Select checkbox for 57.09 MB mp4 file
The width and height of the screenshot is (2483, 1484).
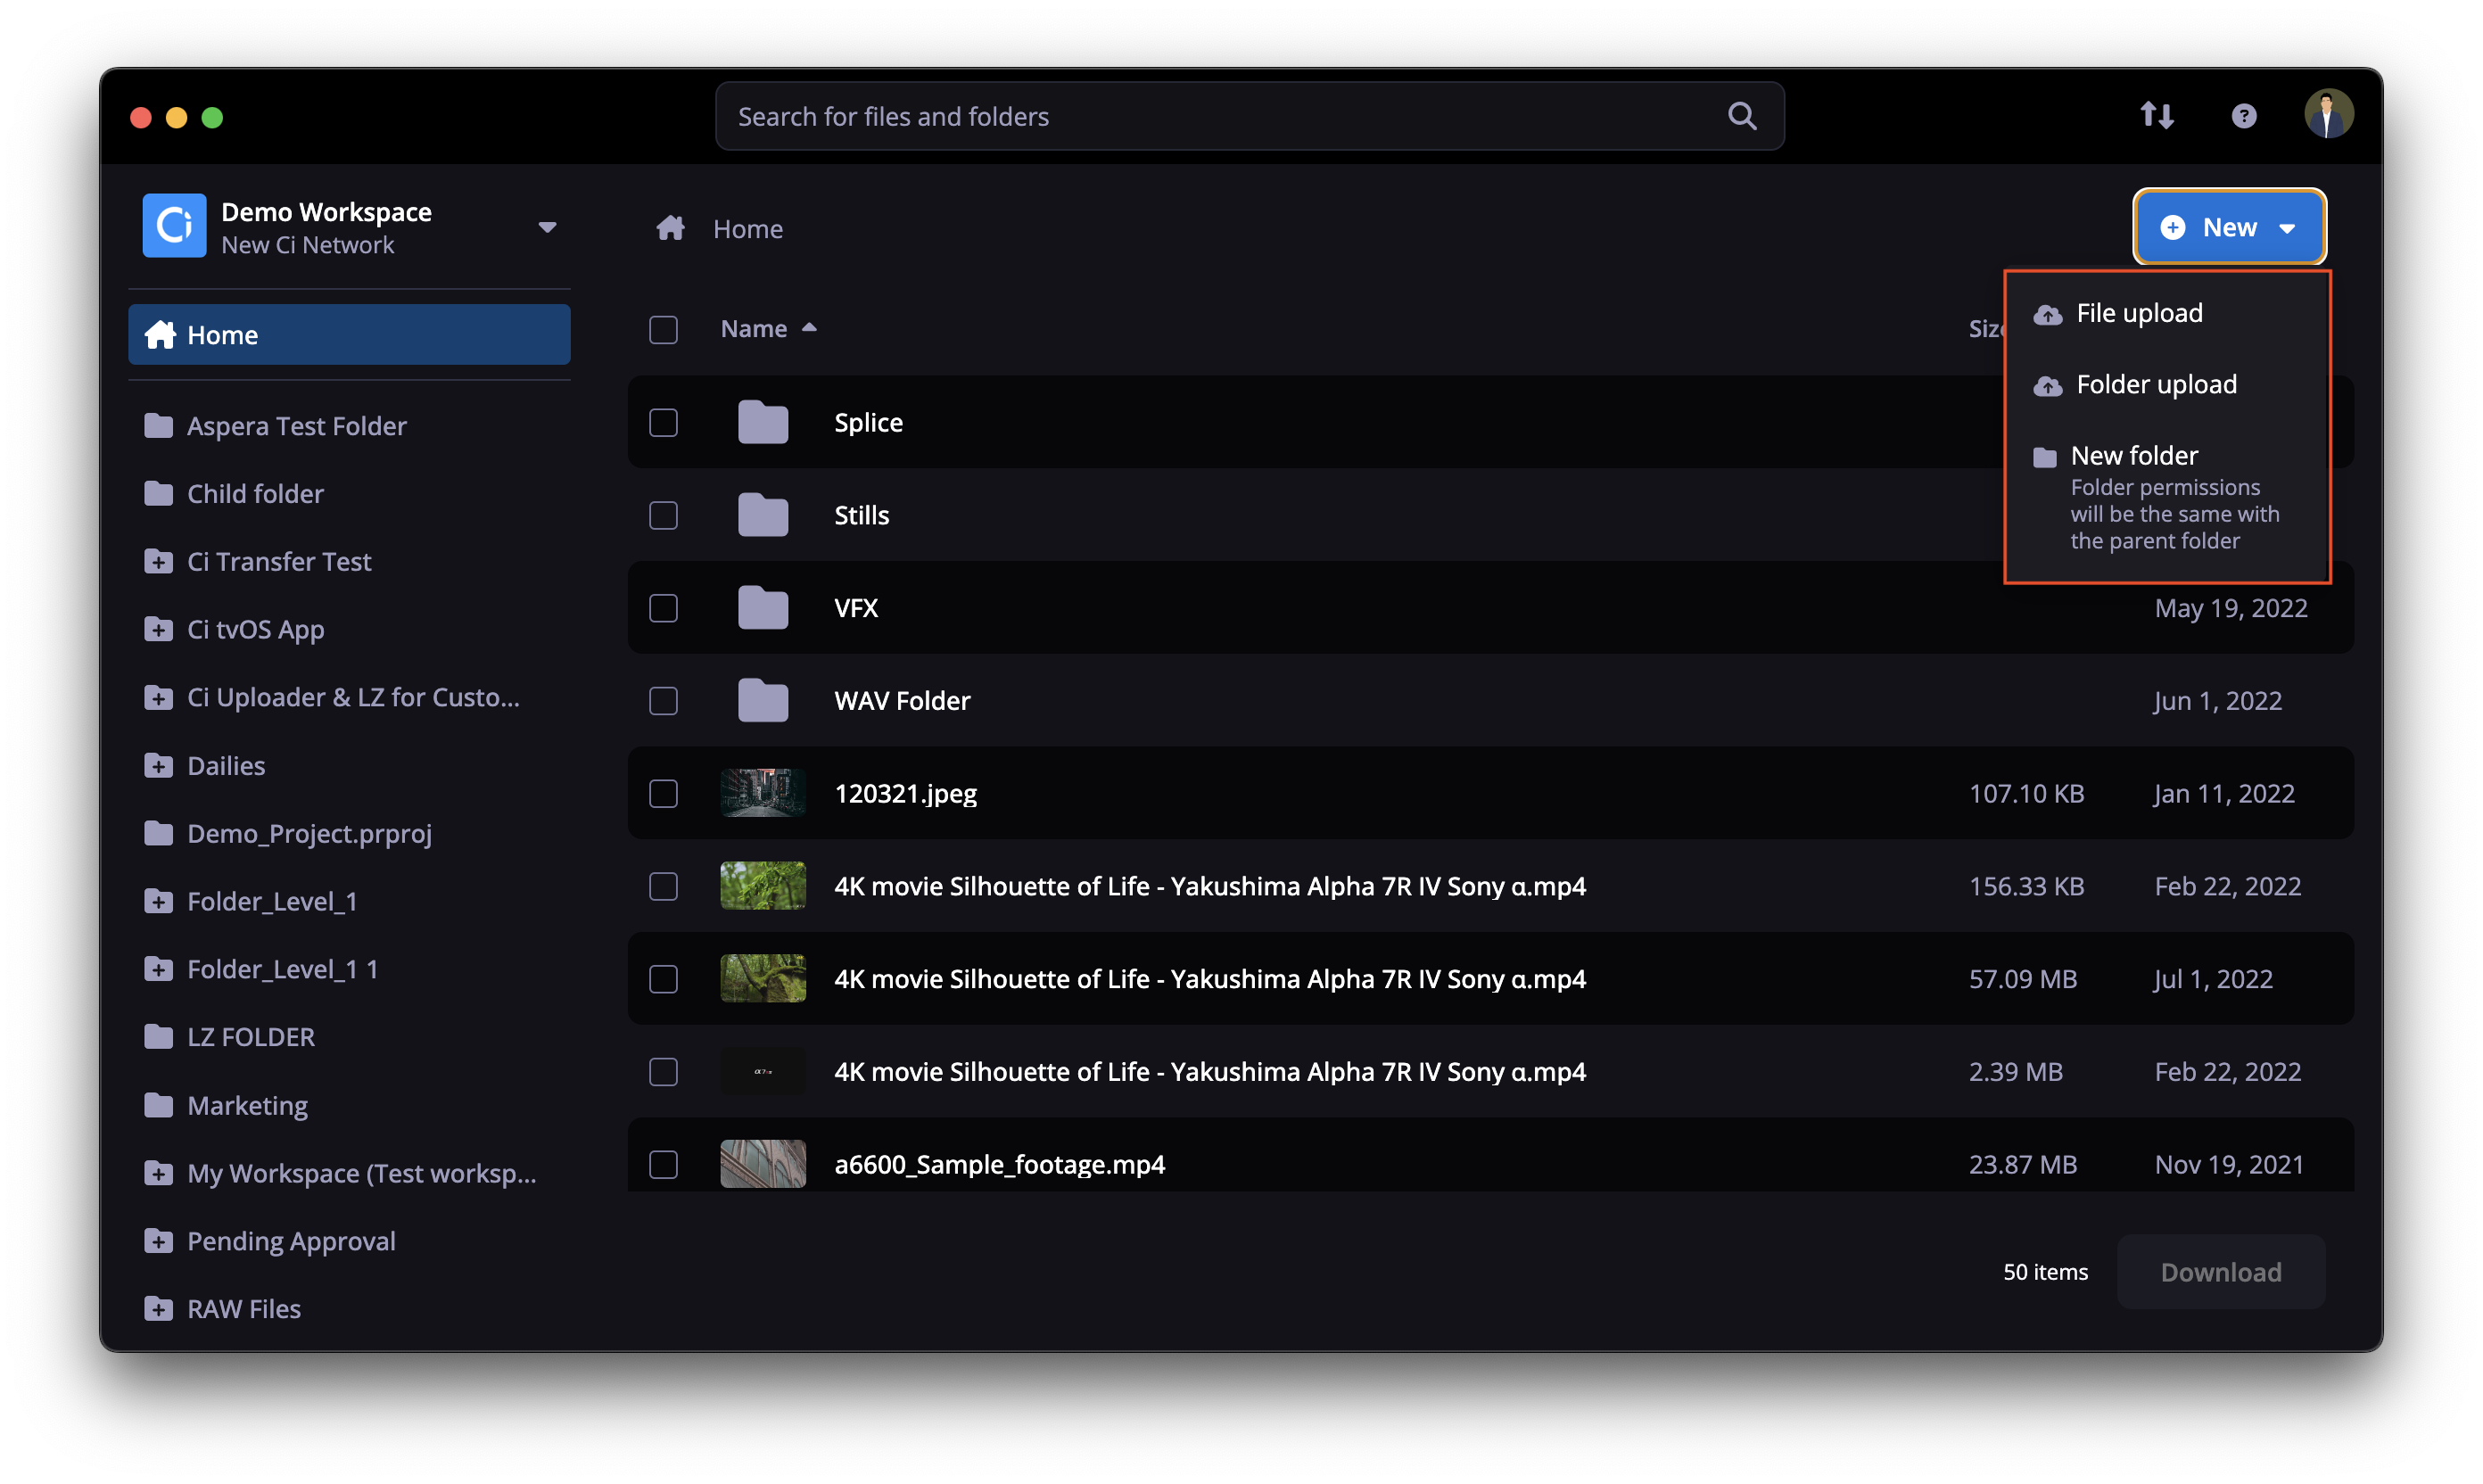pyautogui.click(x=663, y=980)
